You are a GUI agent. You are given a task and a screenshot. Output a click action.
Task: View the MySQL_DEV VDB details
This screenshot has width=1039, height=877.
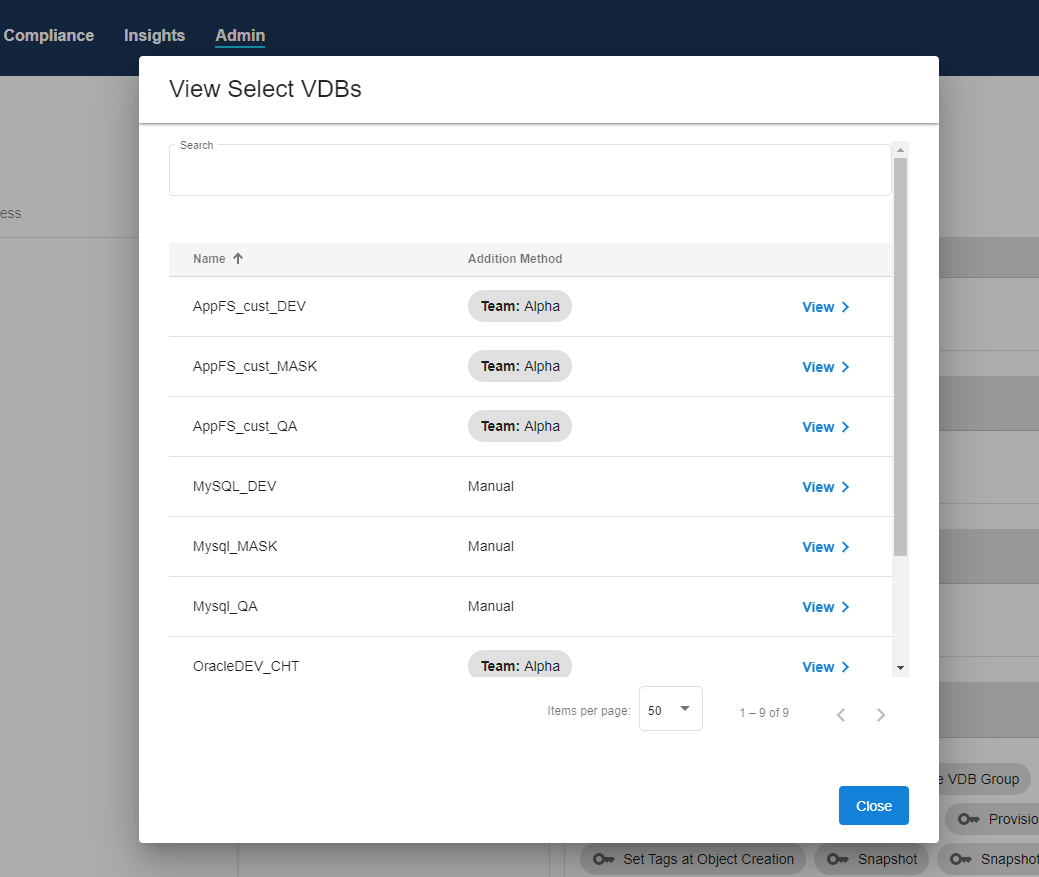click(x=818, y=487)
